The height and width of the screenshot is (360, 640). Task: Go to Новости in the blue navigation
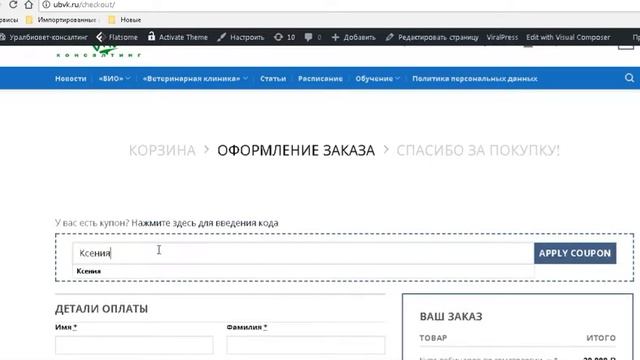(x=71, y=78)
